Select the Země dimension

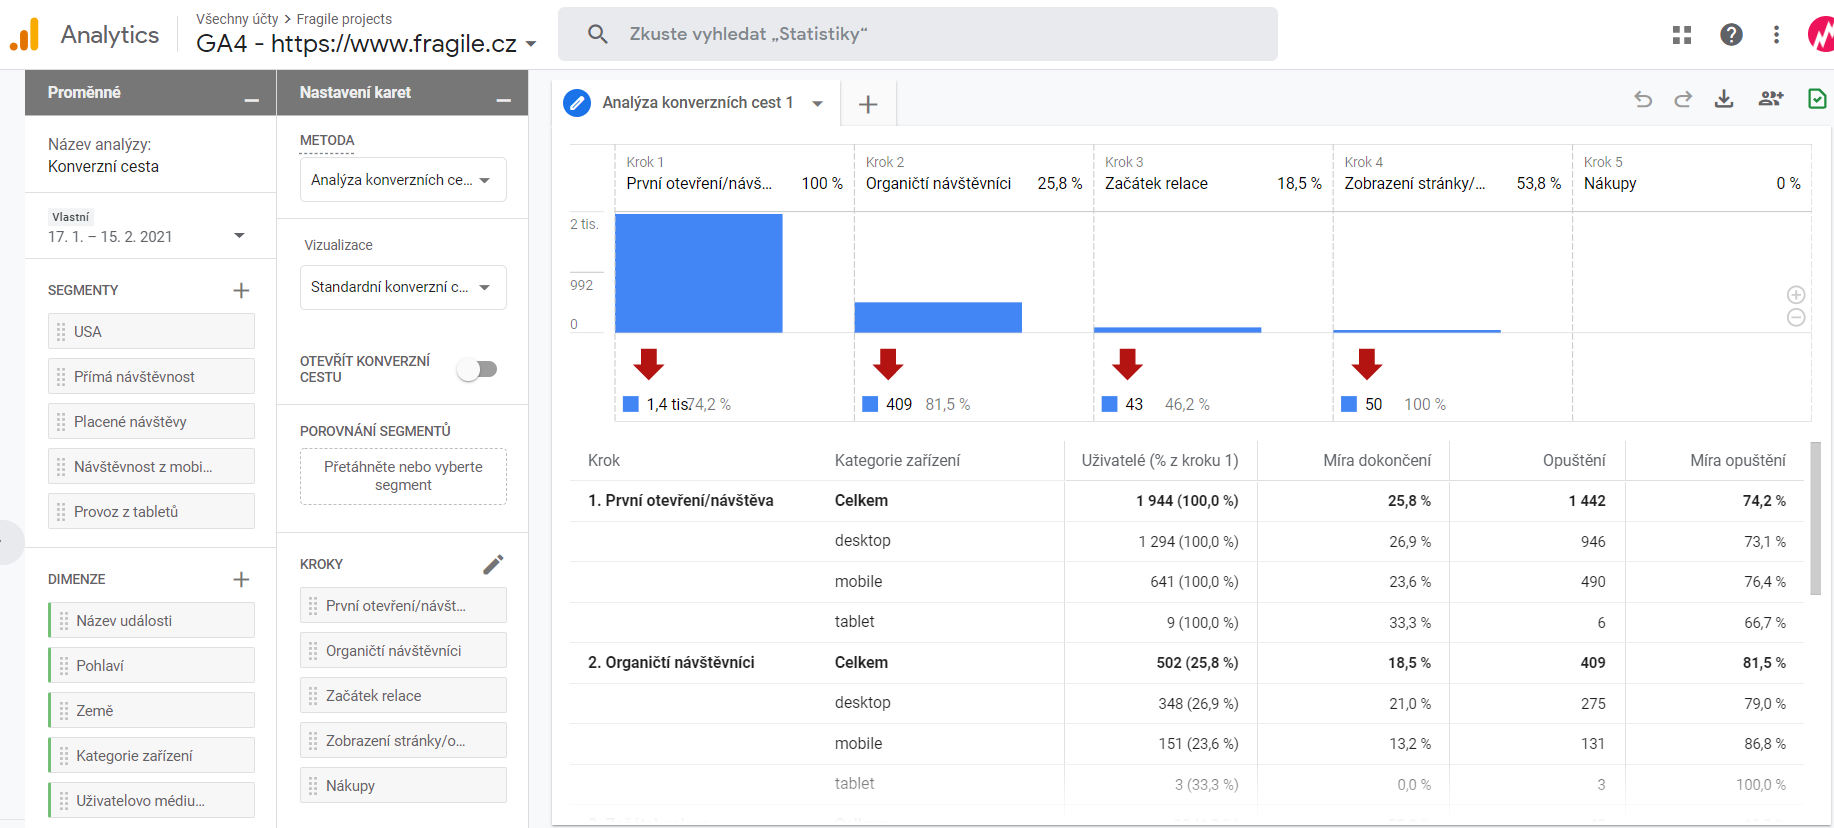coord(151,710)
